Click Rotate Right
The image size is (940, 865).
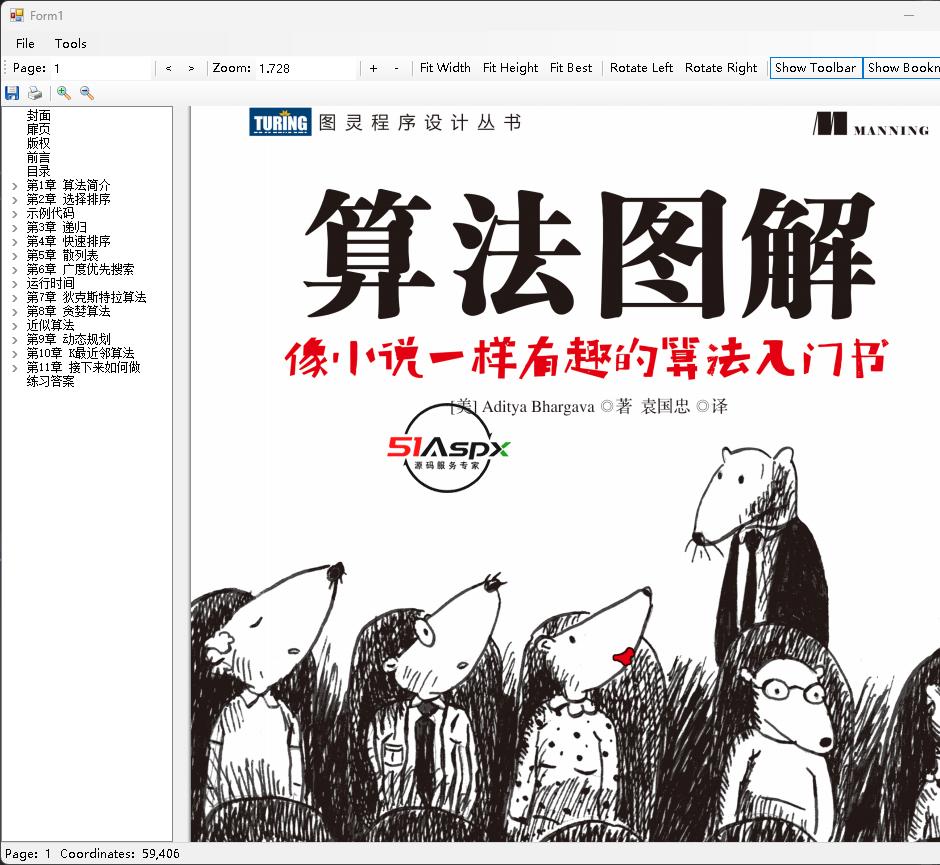pyautogui.click(x=721, y=68)
